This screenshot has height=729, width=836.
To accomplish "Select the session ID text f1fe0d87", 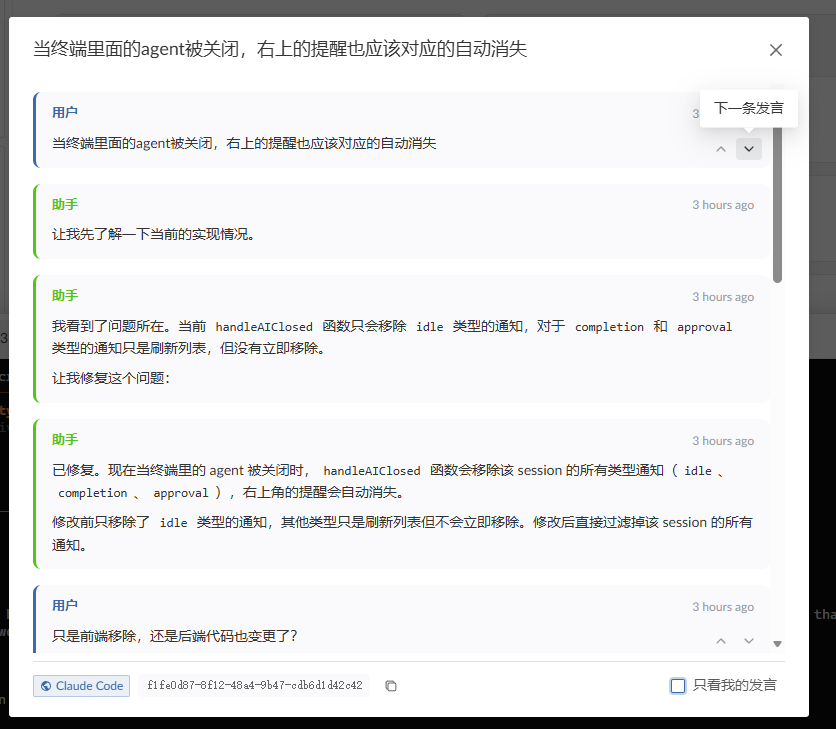I will [x=254, y=686].
